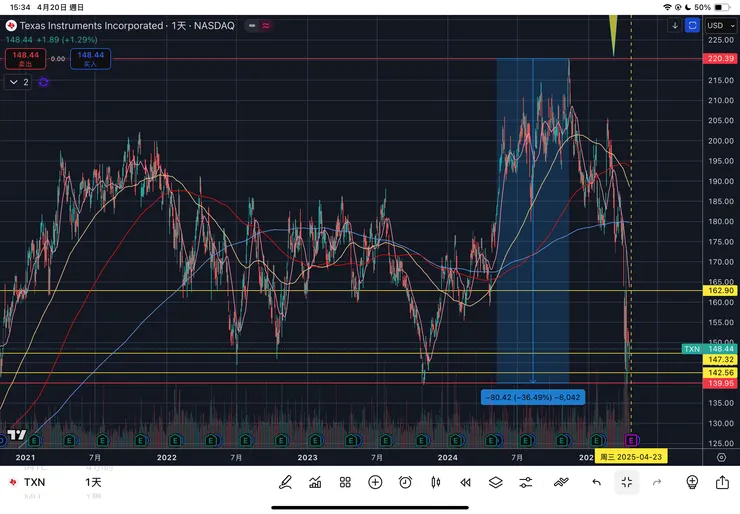Open the USD currency dropdown
740x514 pixels.
coord(721,25)
